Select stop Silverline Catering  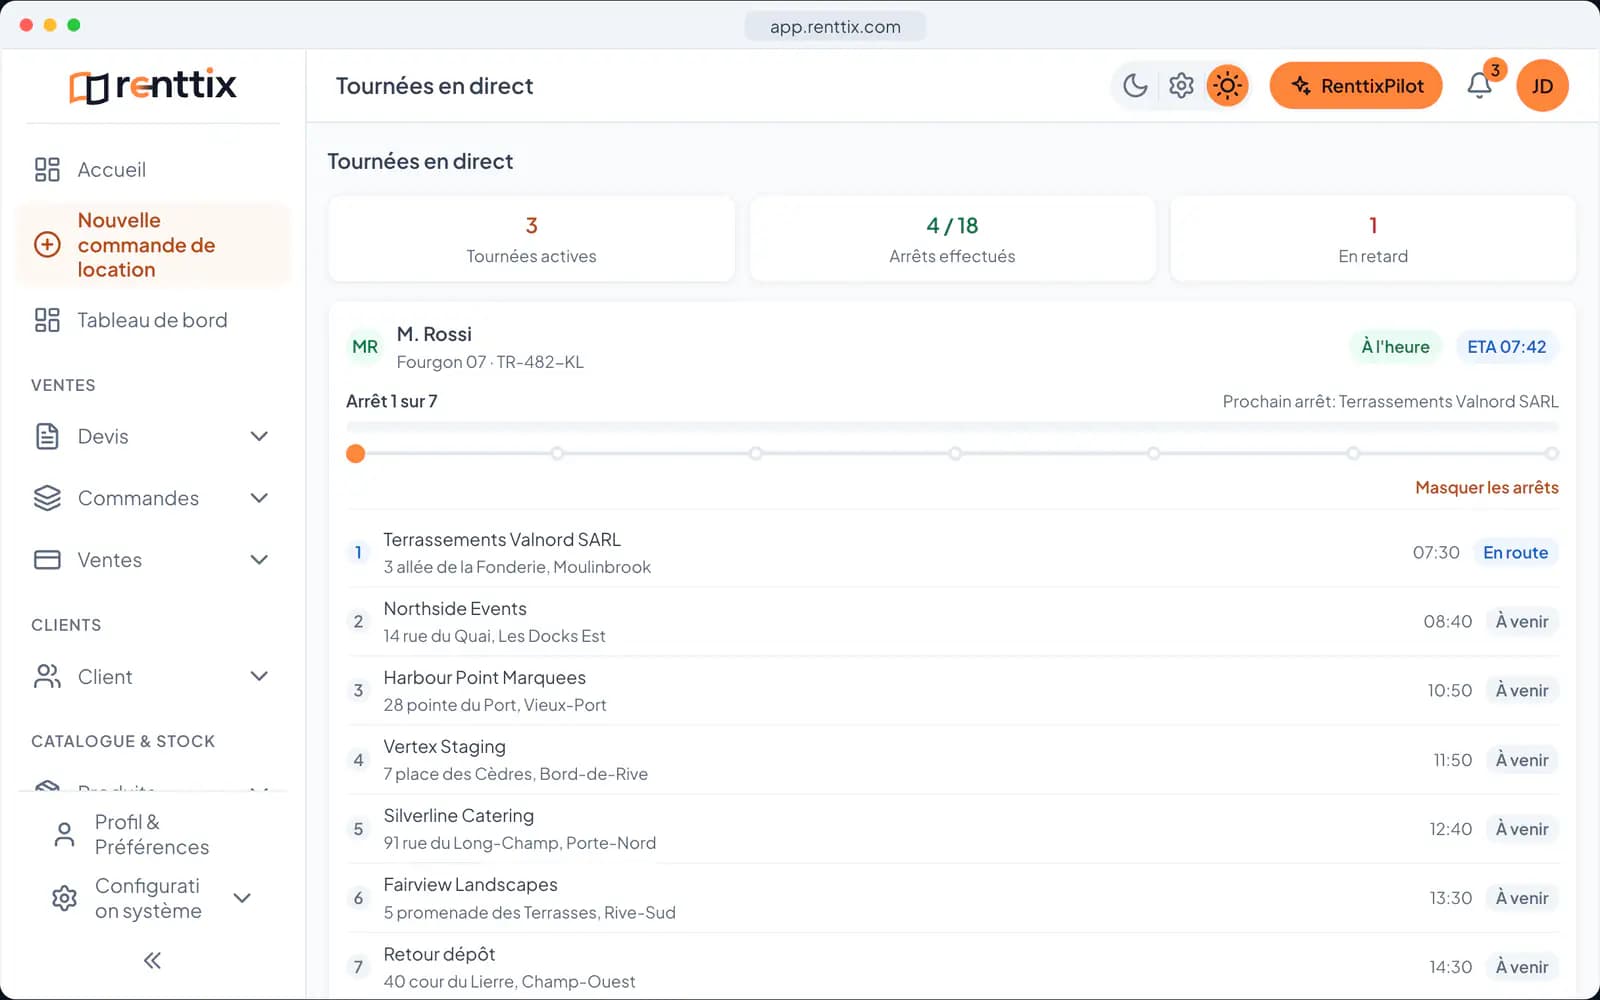952,829
